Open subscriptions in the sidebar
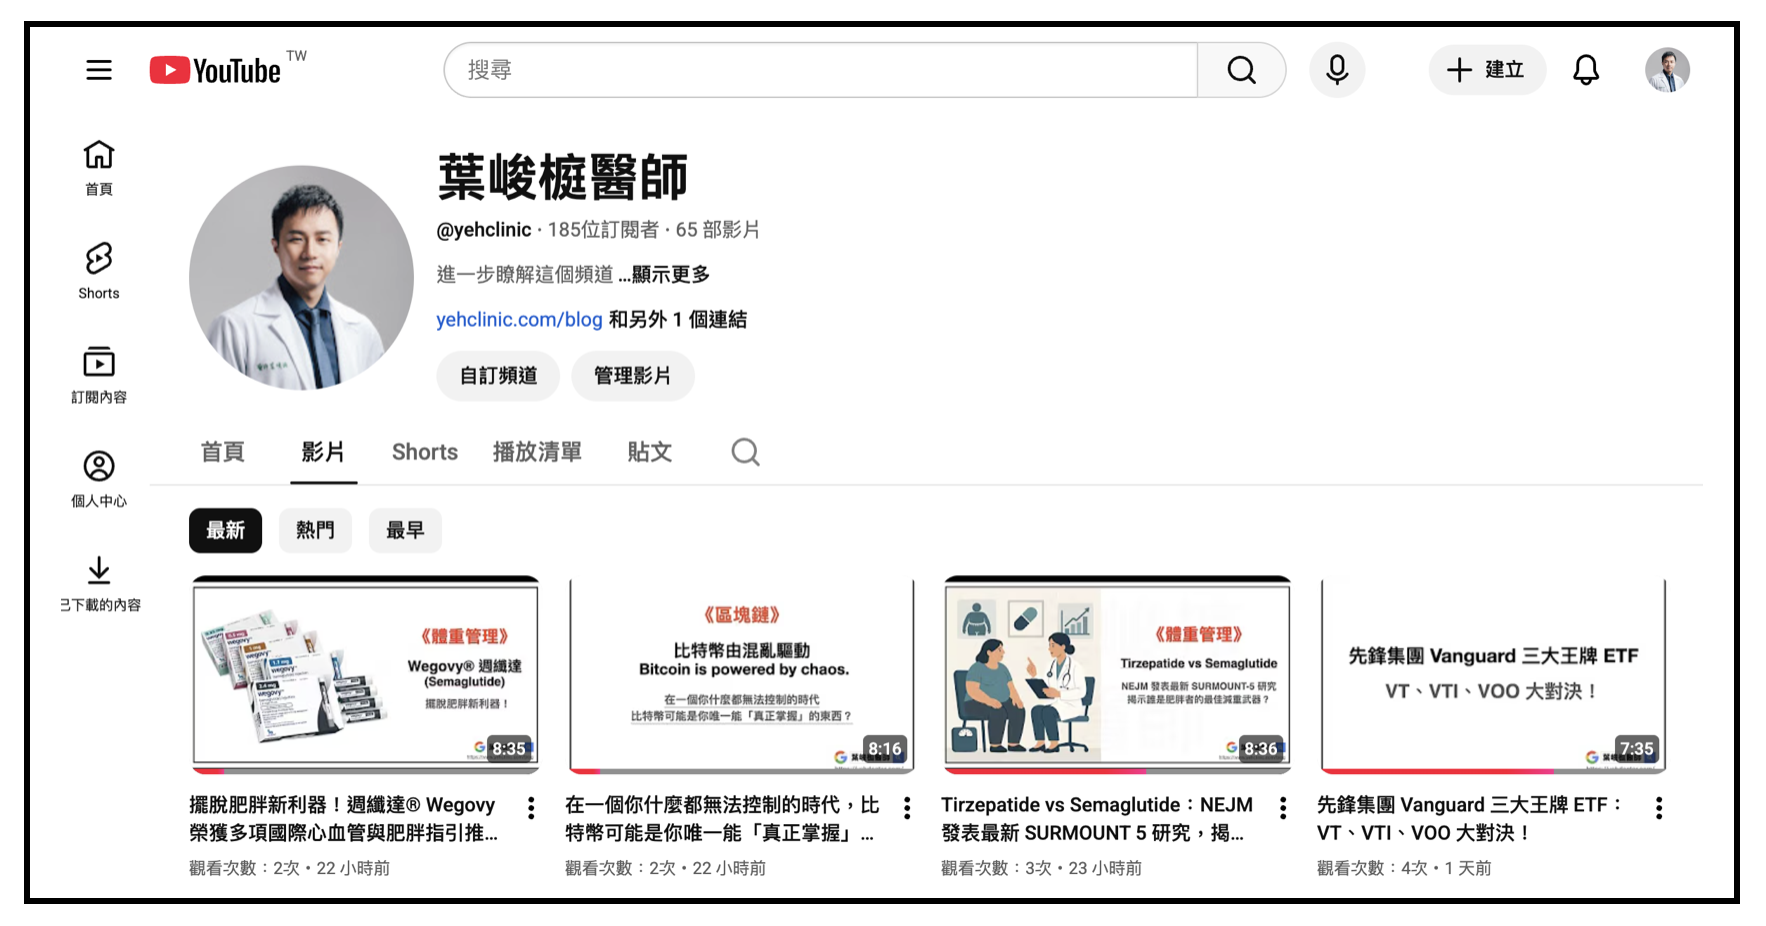The image size is (1766, 926). pyautogui.click(x=99, y=374)
